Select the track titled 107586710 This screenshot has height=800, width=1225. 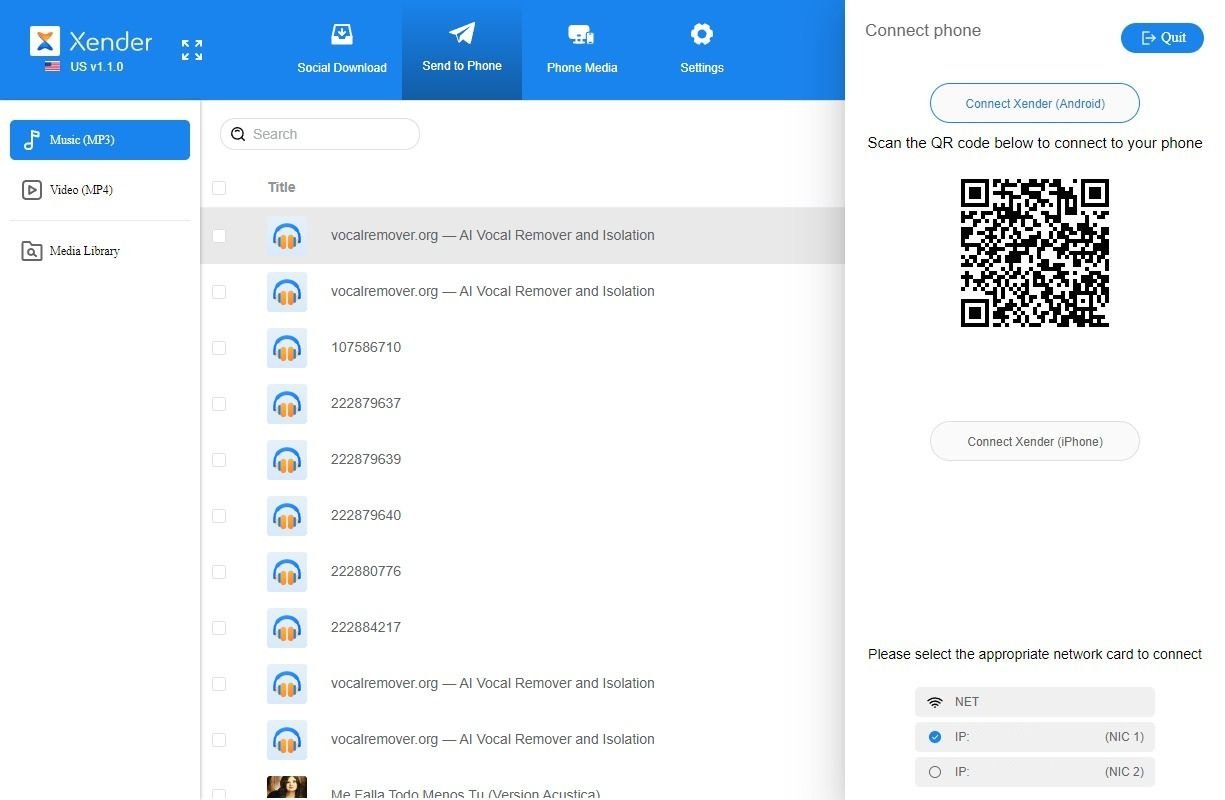tap(366, 348)
